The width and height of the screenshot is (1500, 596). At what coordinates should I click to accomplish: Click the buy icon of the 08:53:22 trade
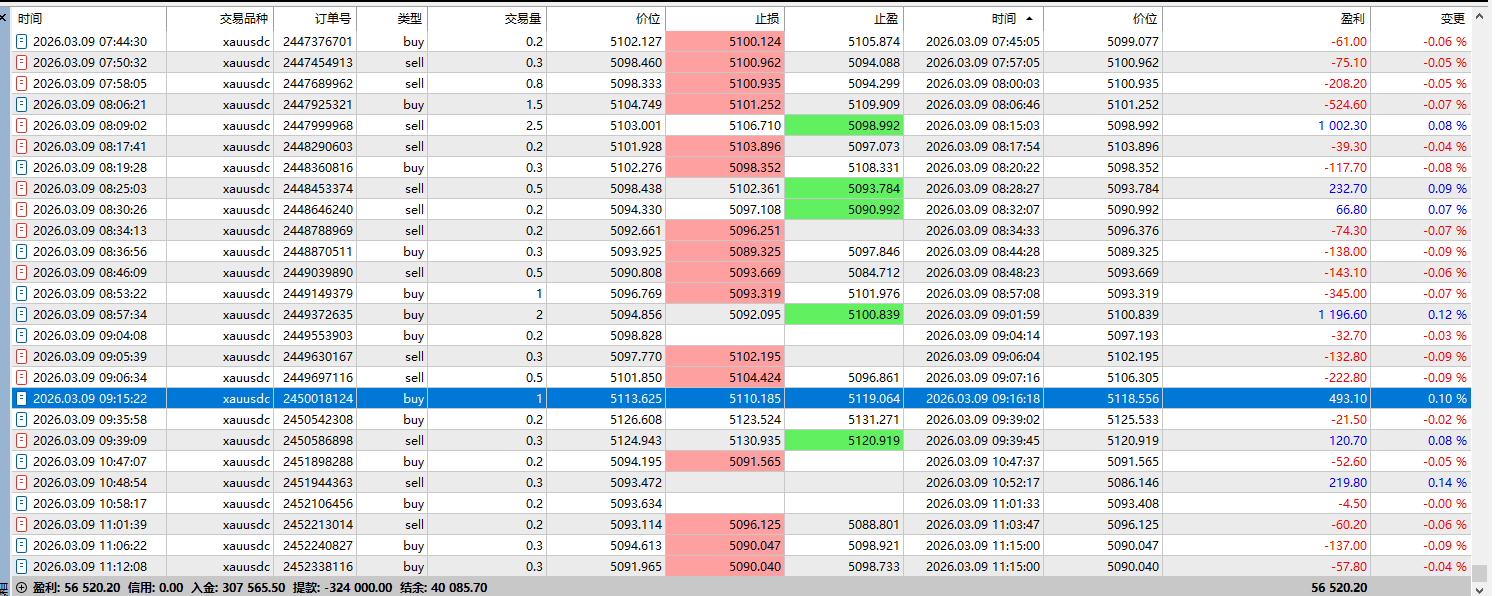(22, 293)
